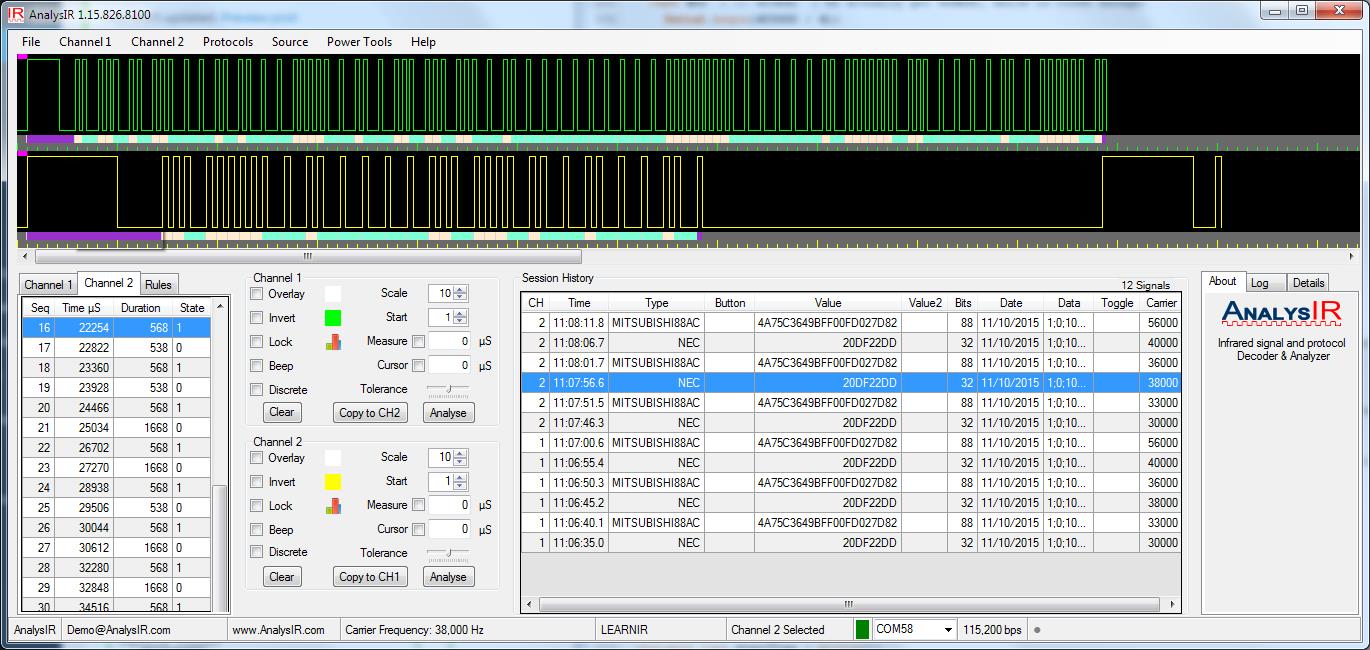This screenshot has width=1370, height=650.
Task: Switch to the Log tab
Action: 1259,283
